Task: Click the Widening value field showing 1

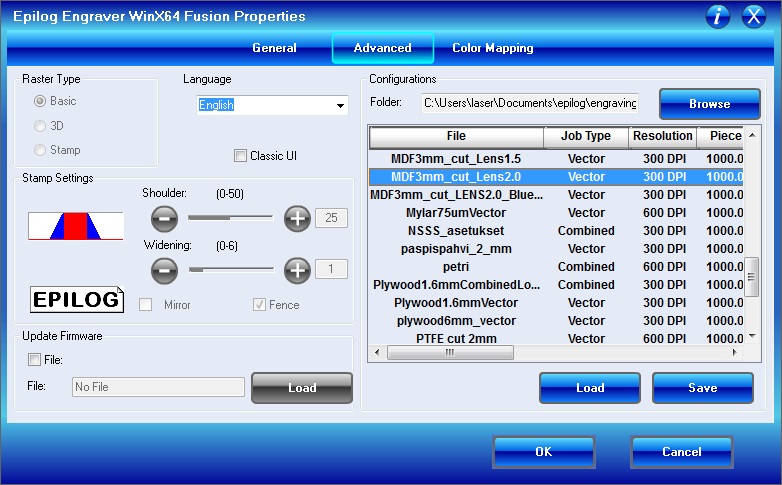Action: click(331, 269)
